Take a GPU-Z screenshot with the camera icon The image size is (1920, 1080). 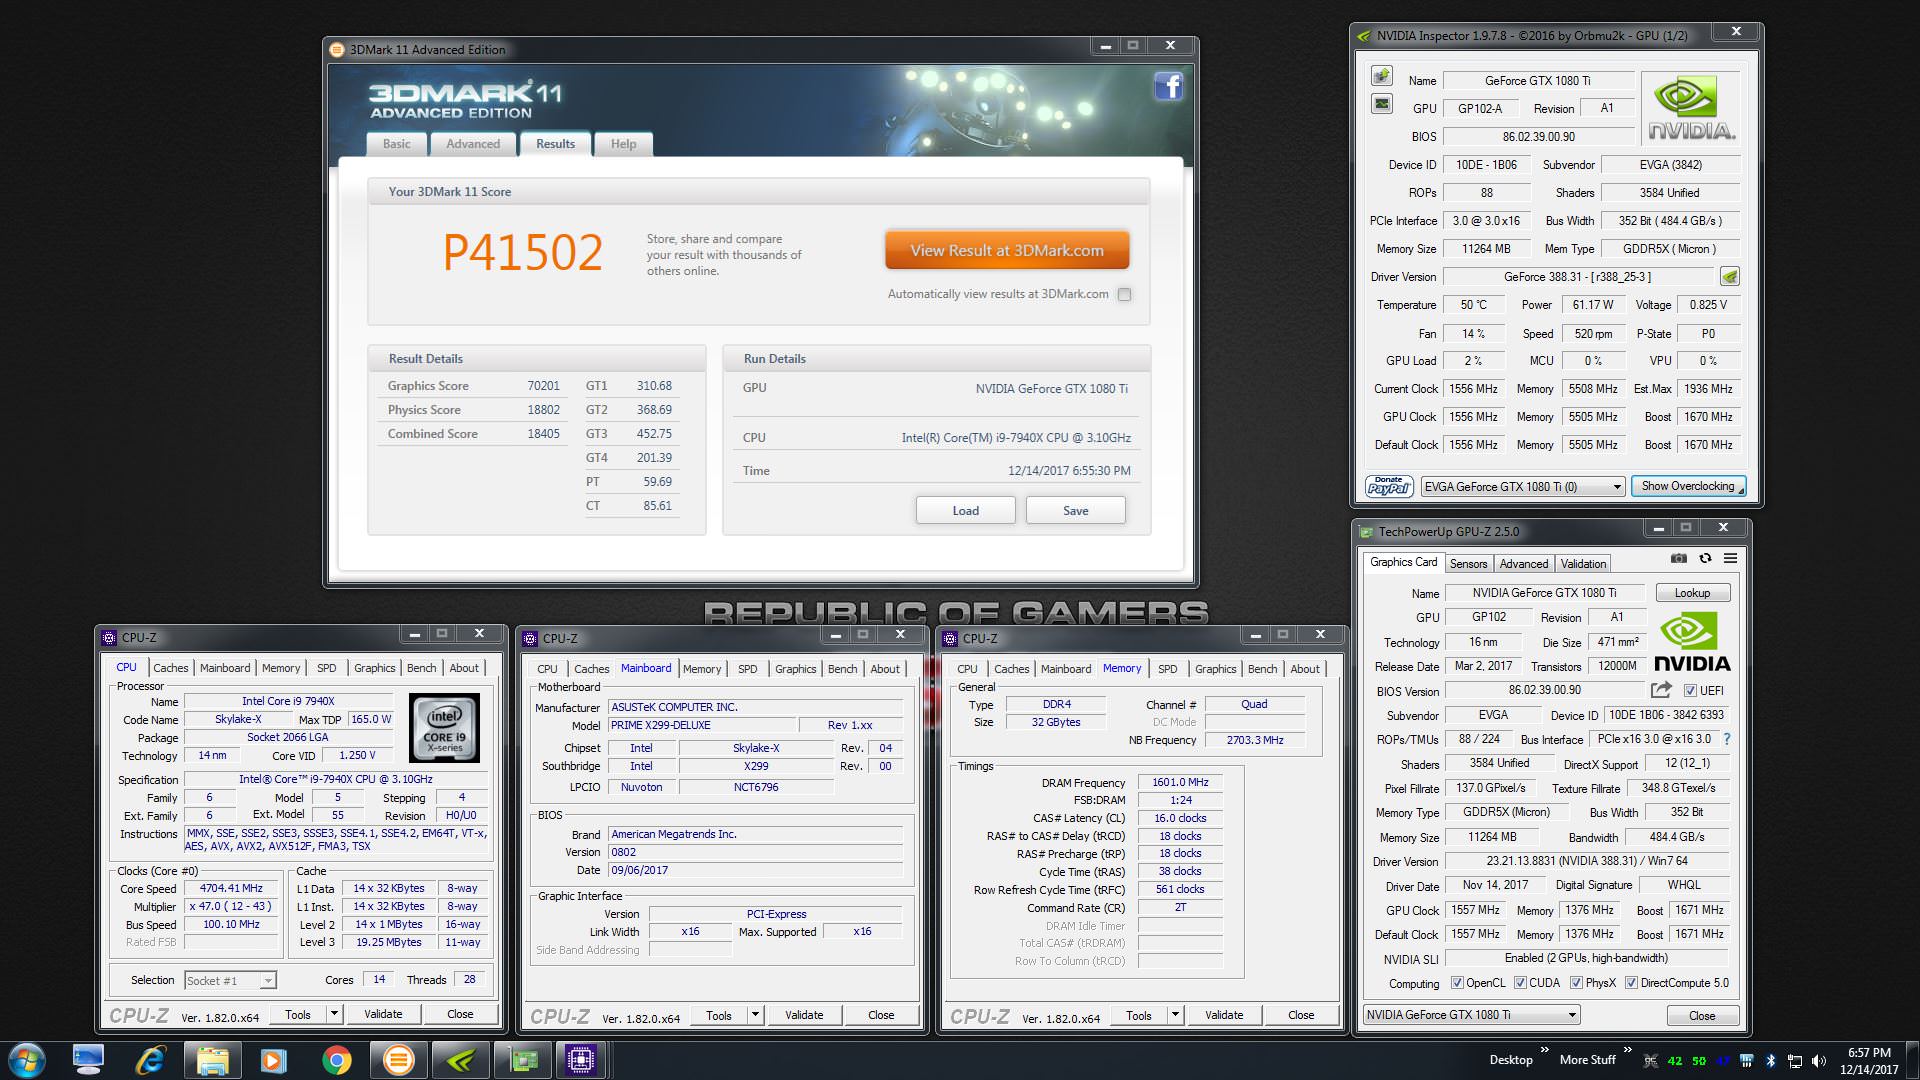click(x=1679, y=558)
